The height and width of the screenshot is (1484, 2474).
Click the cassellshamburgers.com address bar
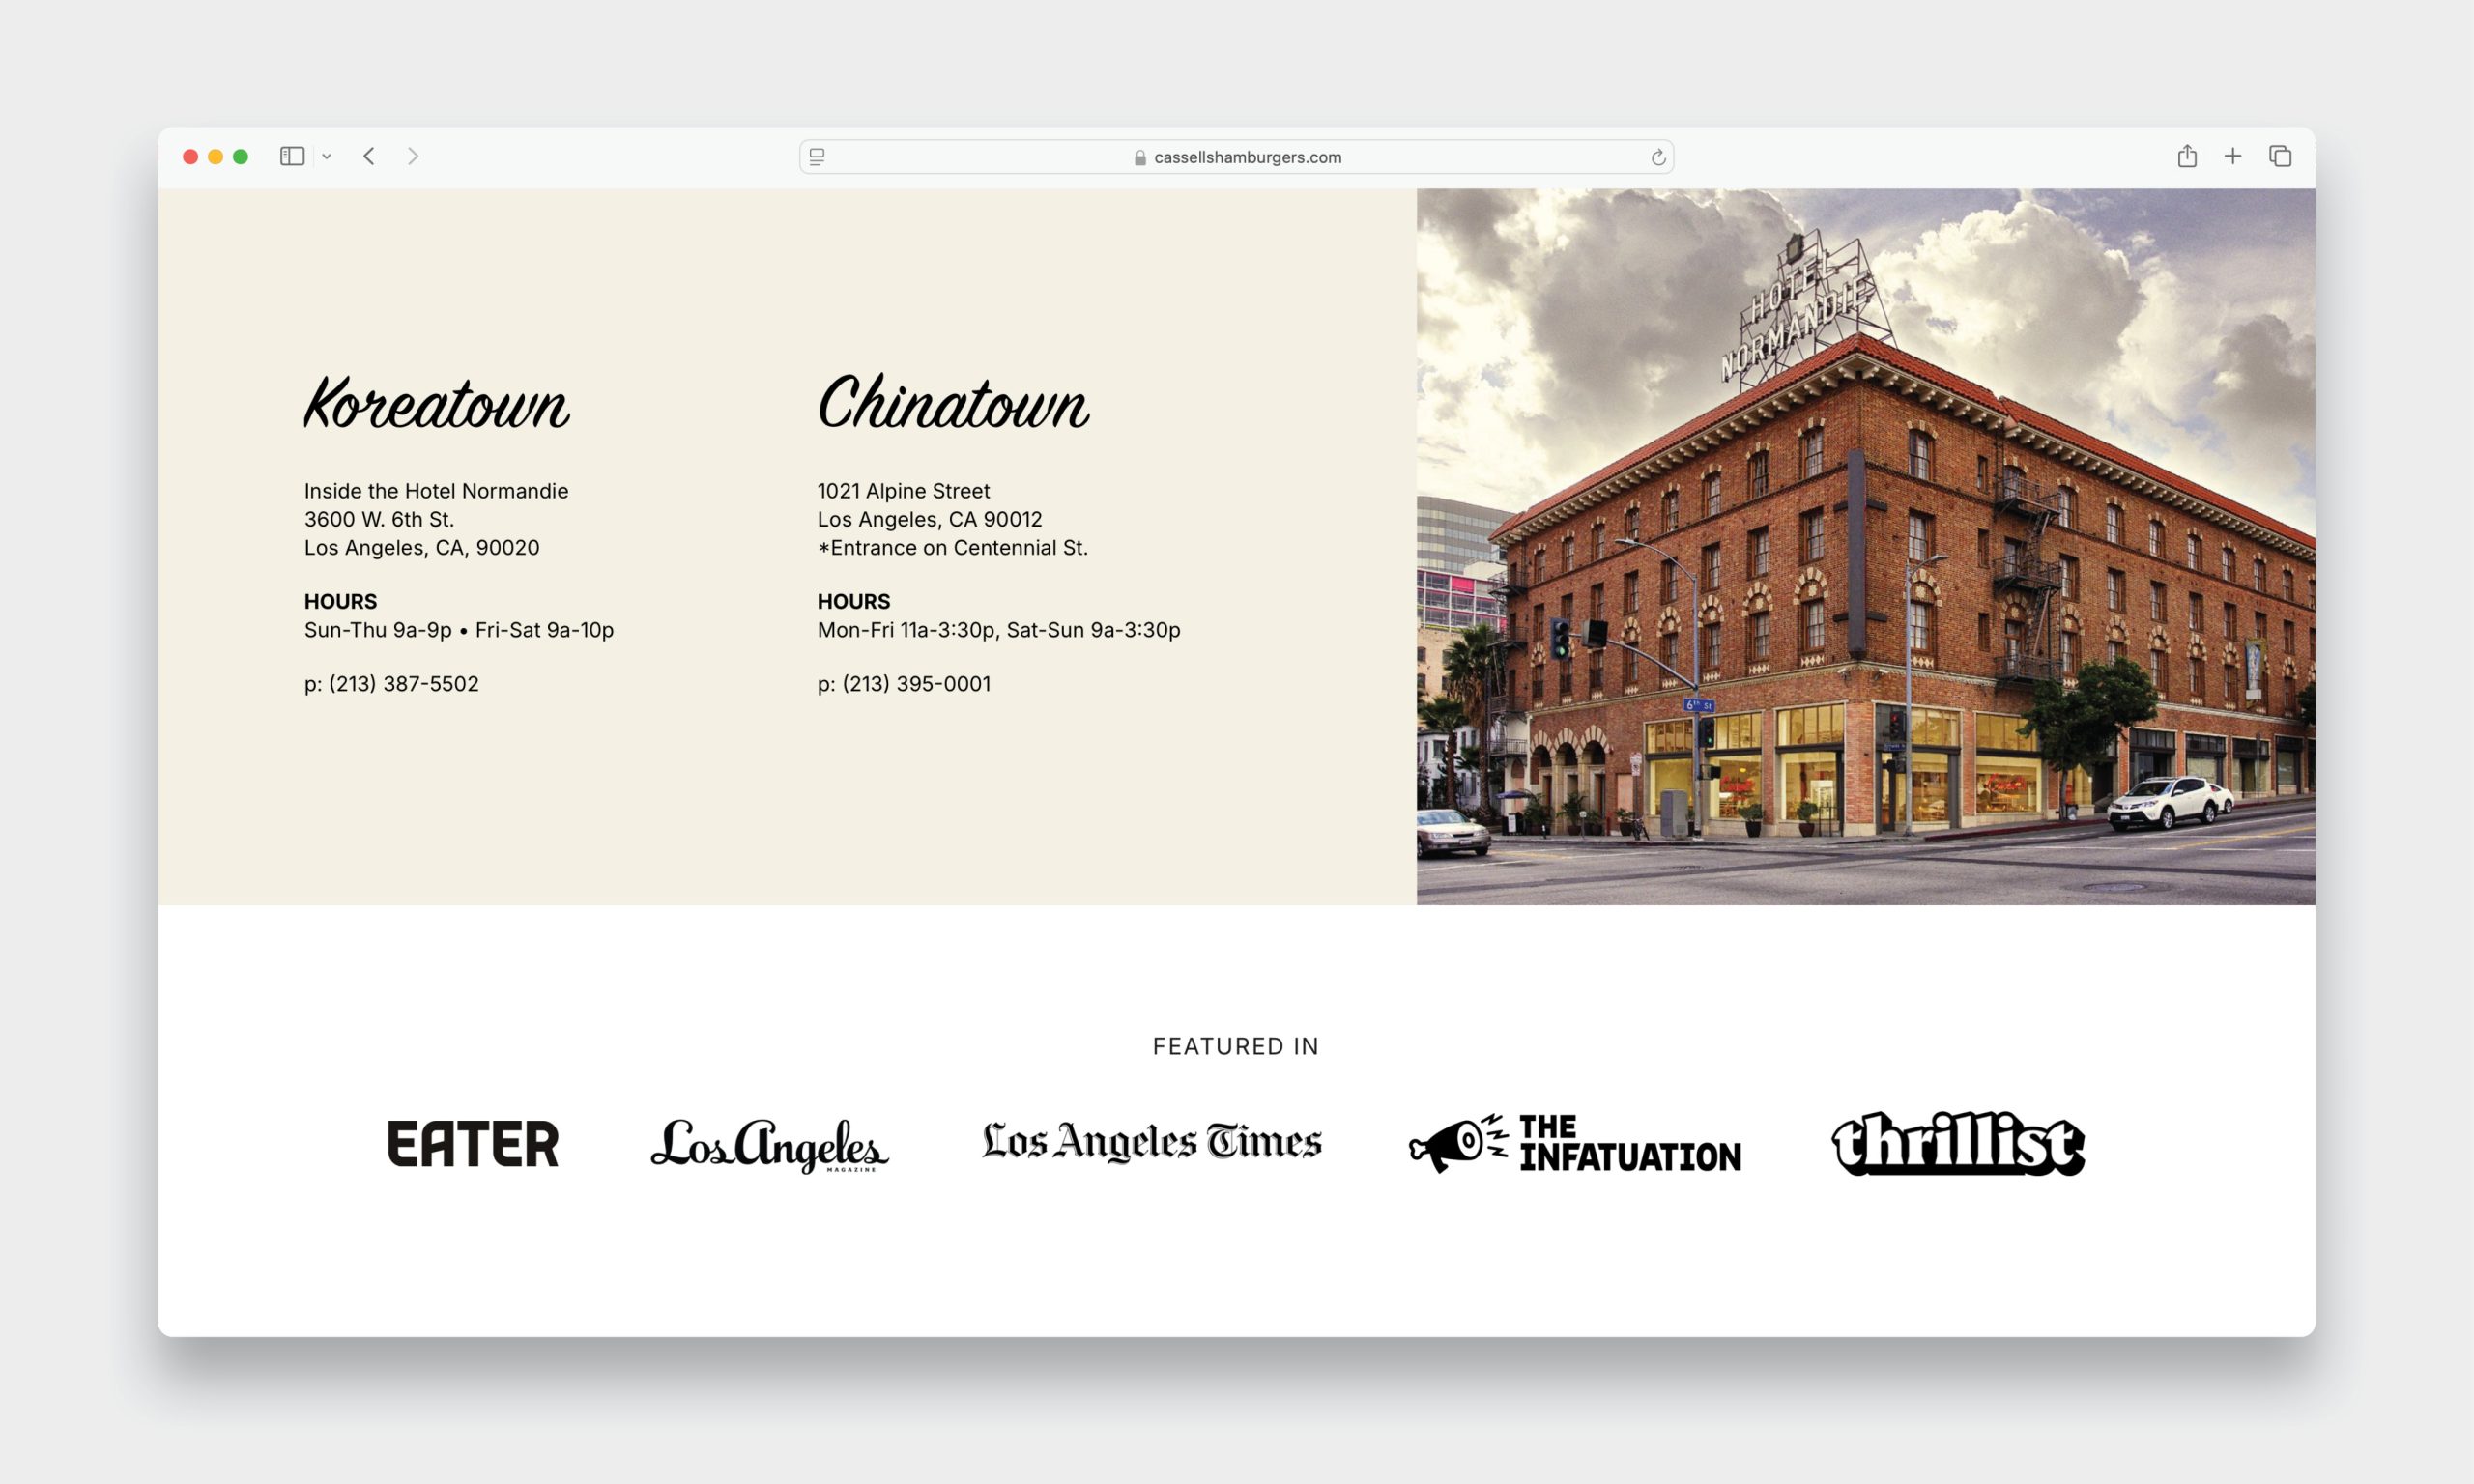1236,157
